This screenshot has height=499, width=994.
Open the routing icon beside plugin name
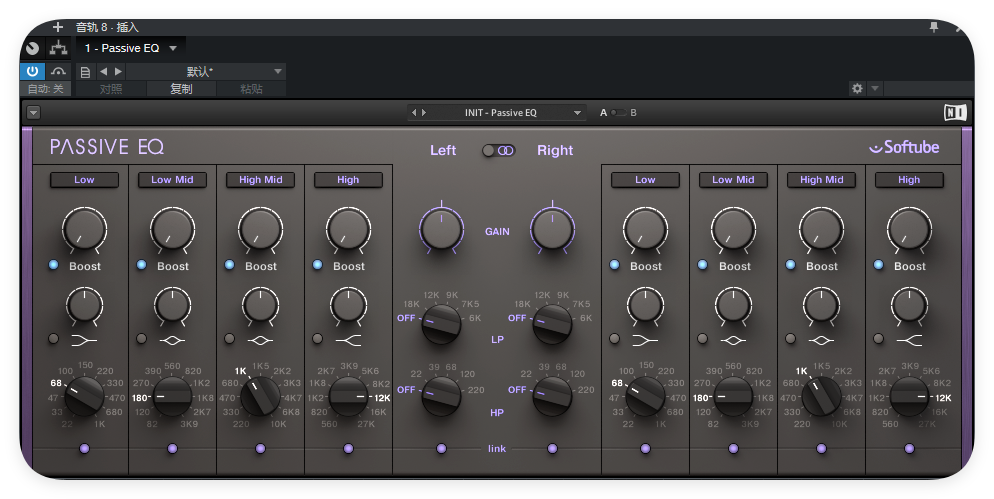(58, 48)
